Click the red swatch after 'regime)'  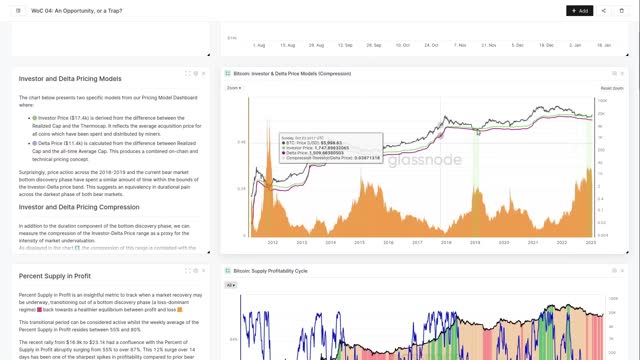40,310
